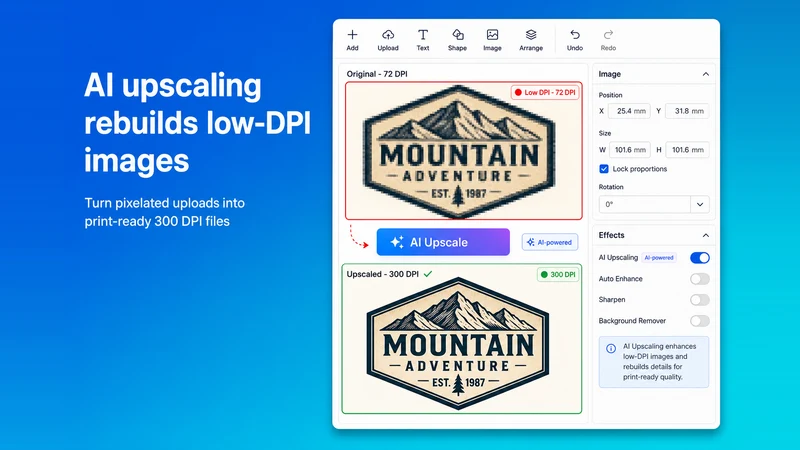This screenshot has height=450, width=800.
Task: Click the AI Upscale button
Action: click(443, 242)
